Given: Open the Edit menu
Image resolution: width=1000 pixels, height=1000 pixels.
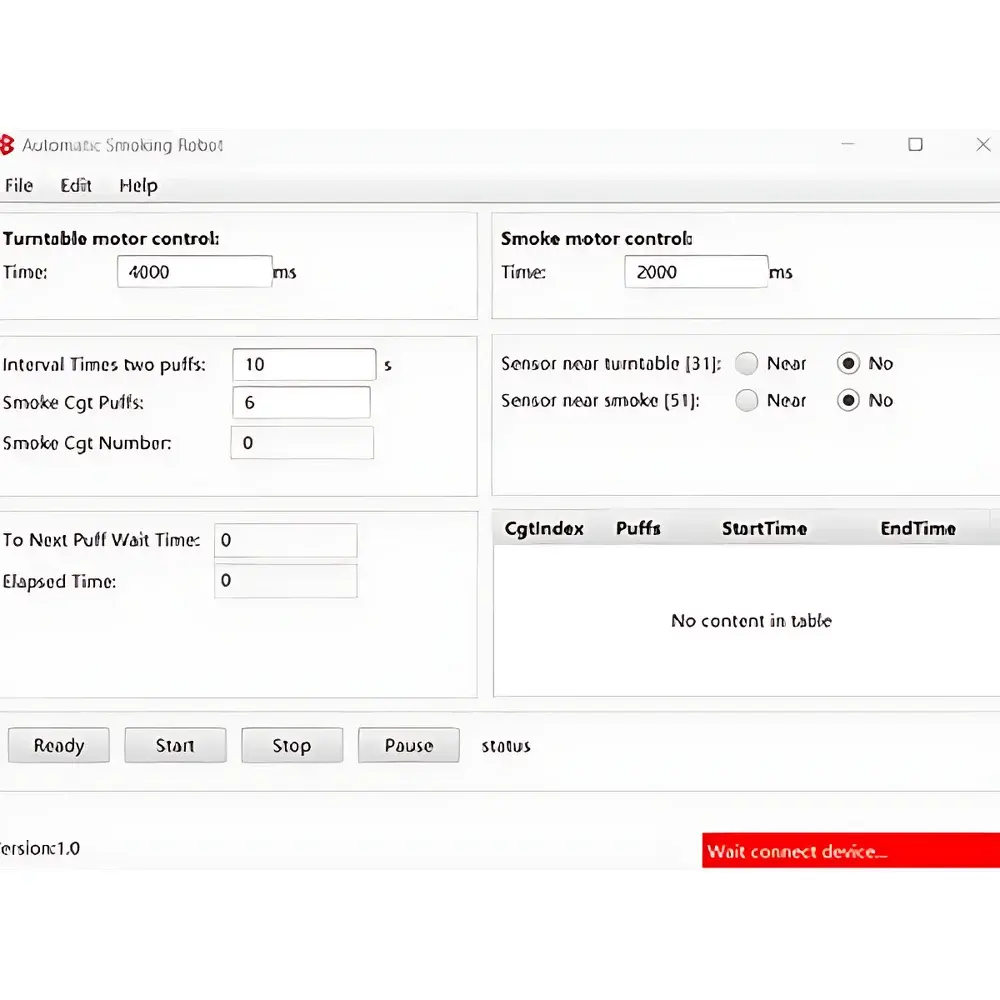Looking at the screenshot, I should coord(76,185).
